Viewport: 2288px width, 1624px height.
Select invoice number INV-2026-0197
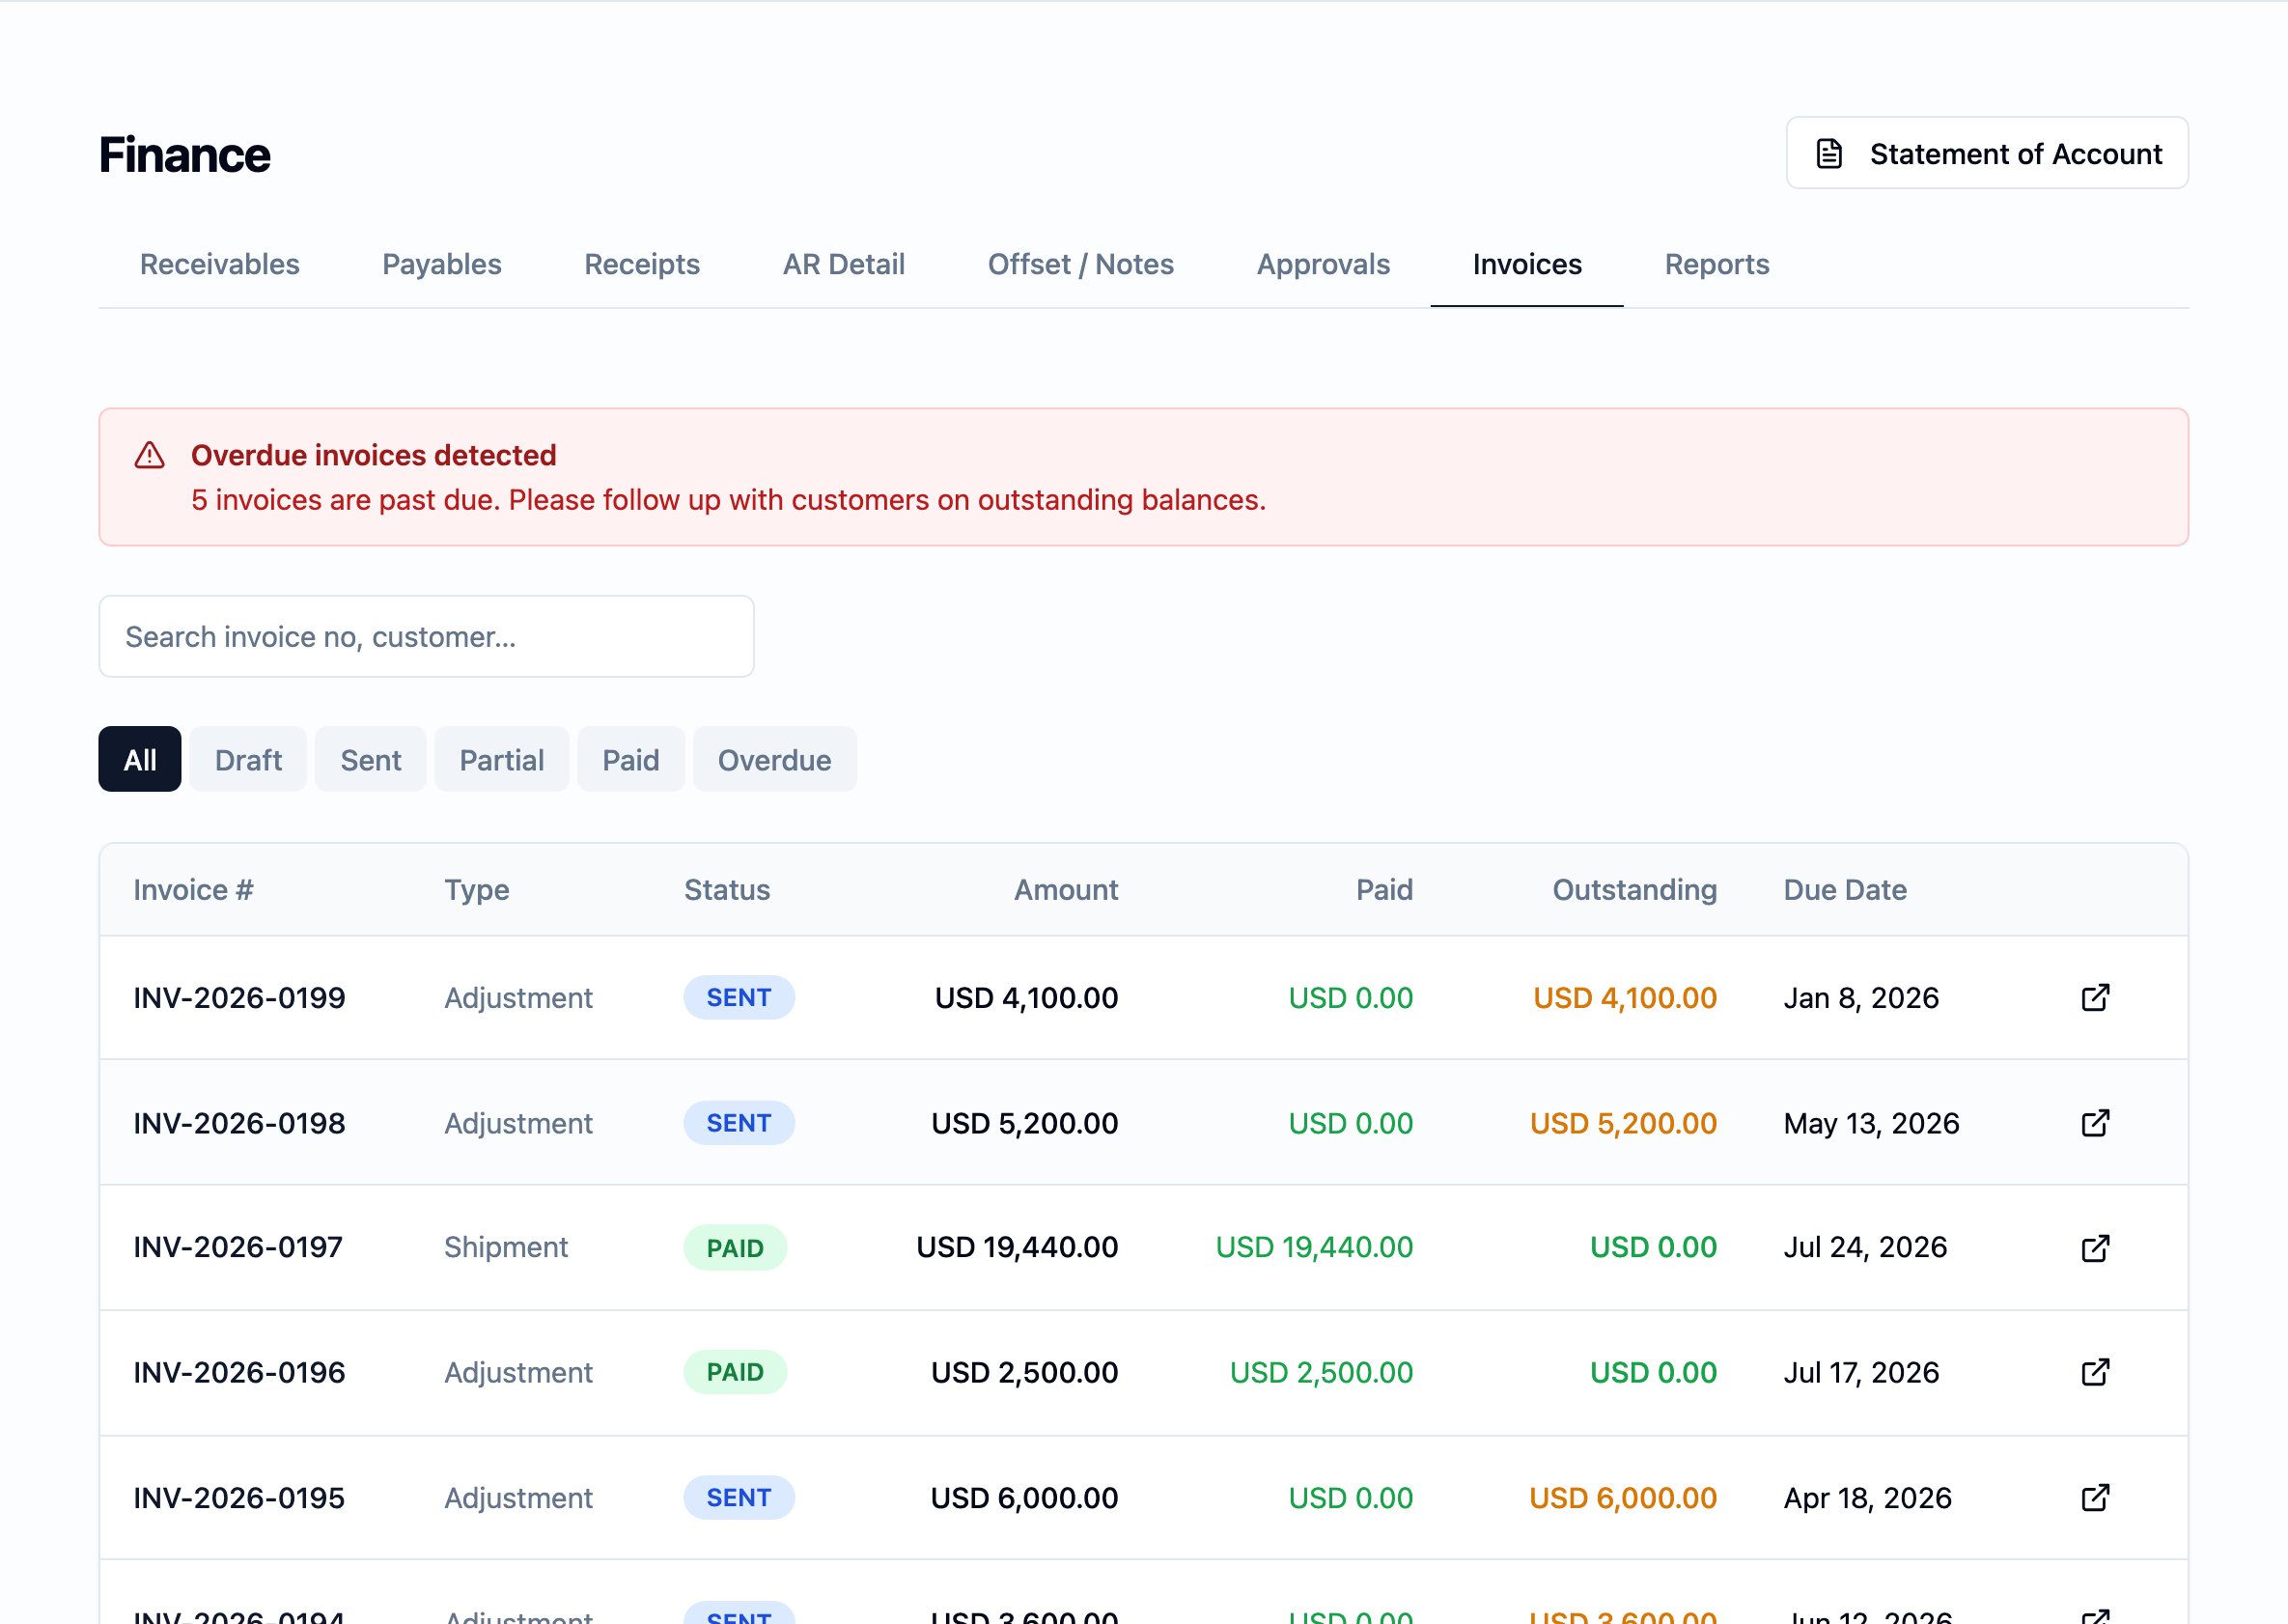[x=239, y=1247]
